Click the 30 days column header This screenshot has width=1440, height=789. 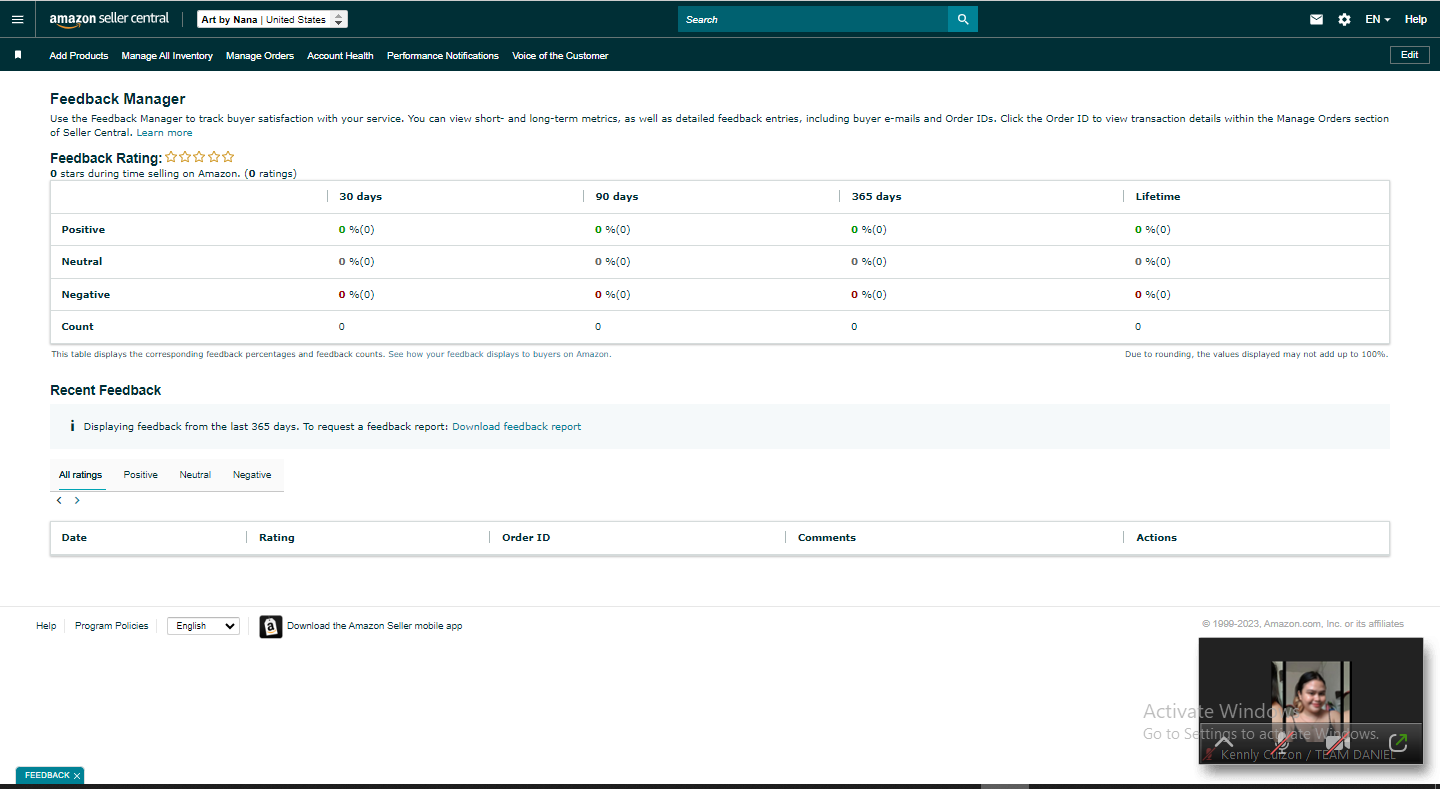pos(361,197)
